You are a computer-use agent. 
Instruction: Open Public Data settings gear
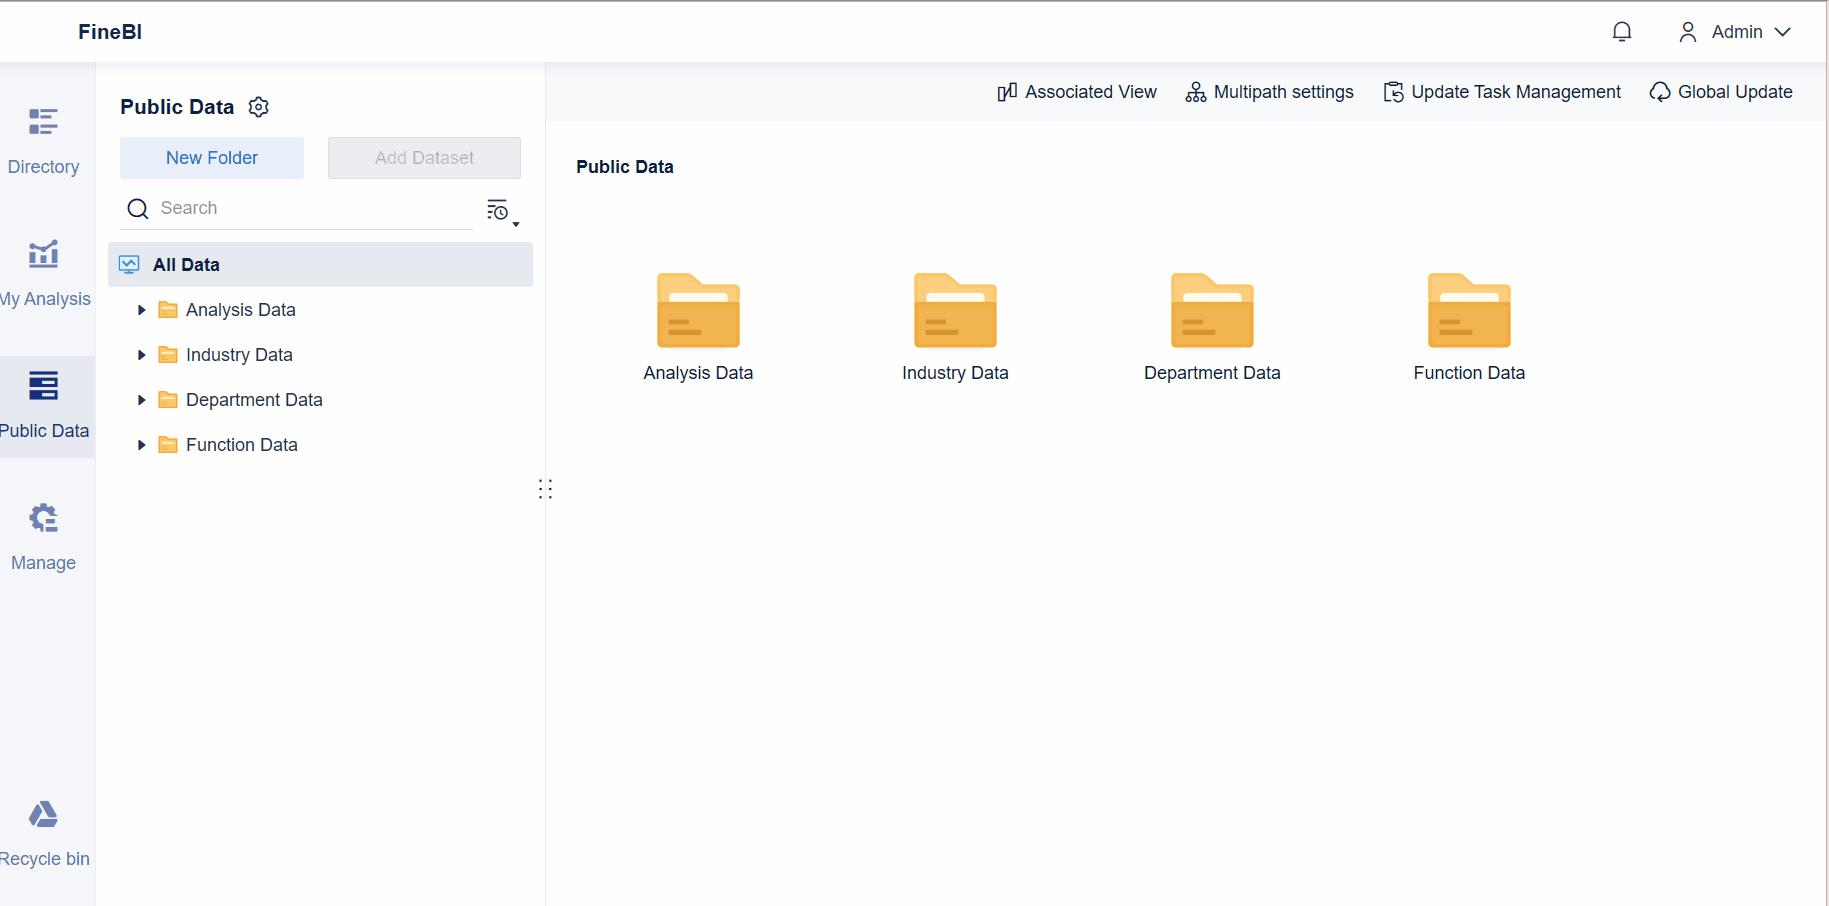point(258,107)
